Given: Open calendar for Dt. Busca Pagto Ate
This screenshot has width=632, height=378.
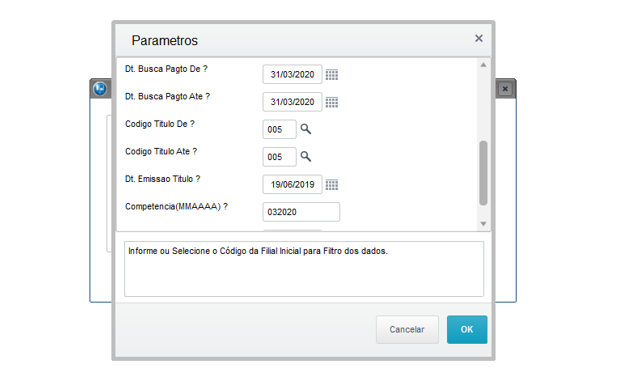Looking at the screenshot, I should (x=332, y=102).
